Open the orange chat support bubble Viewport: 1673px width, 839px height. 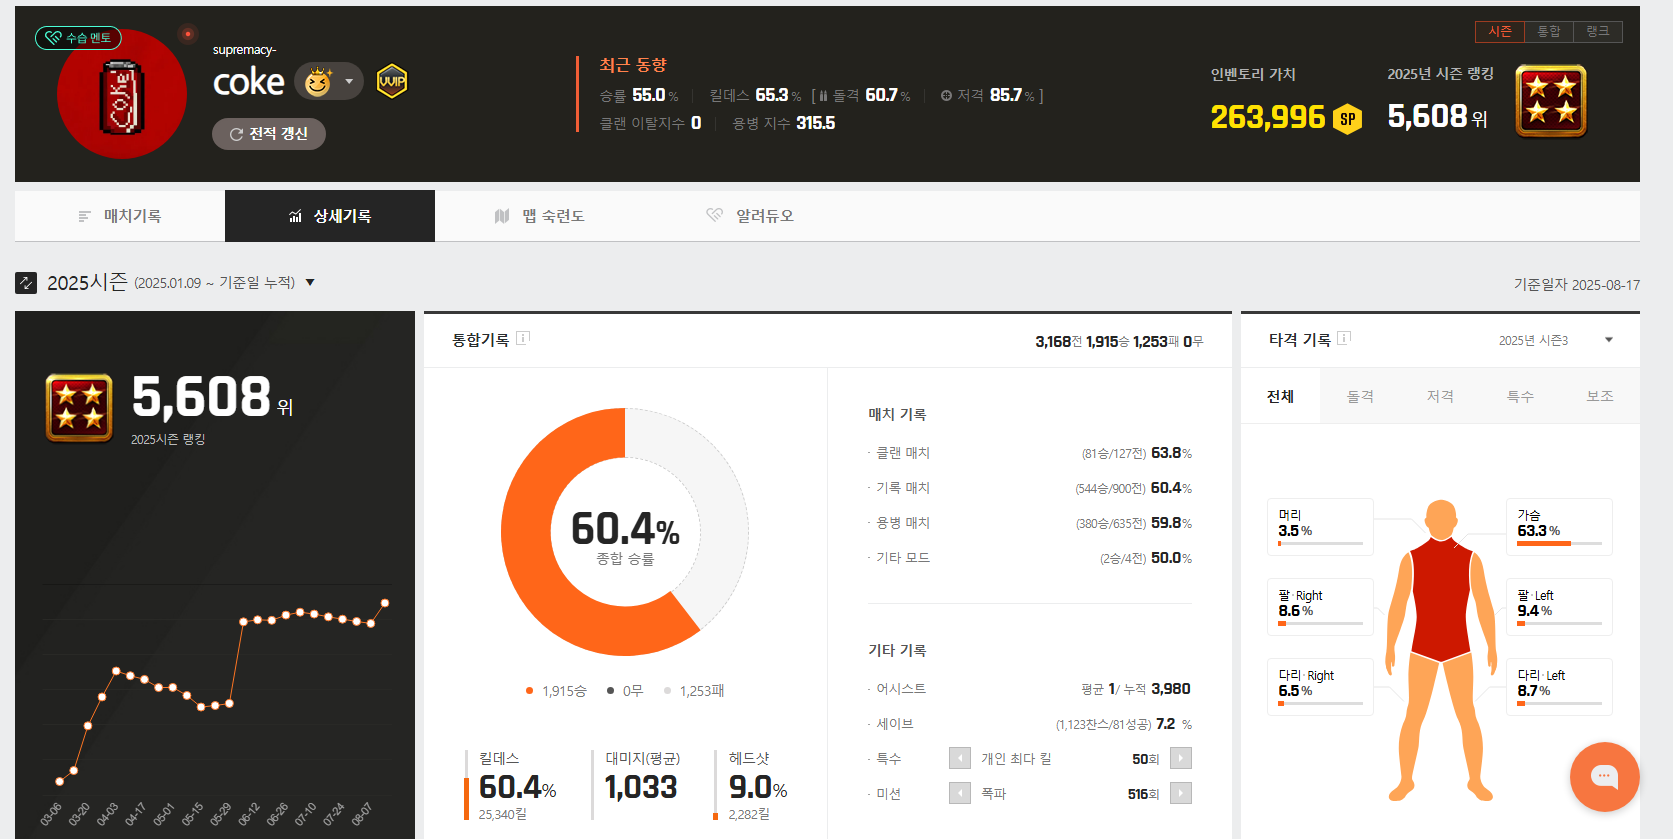[x=1604, y=776]
